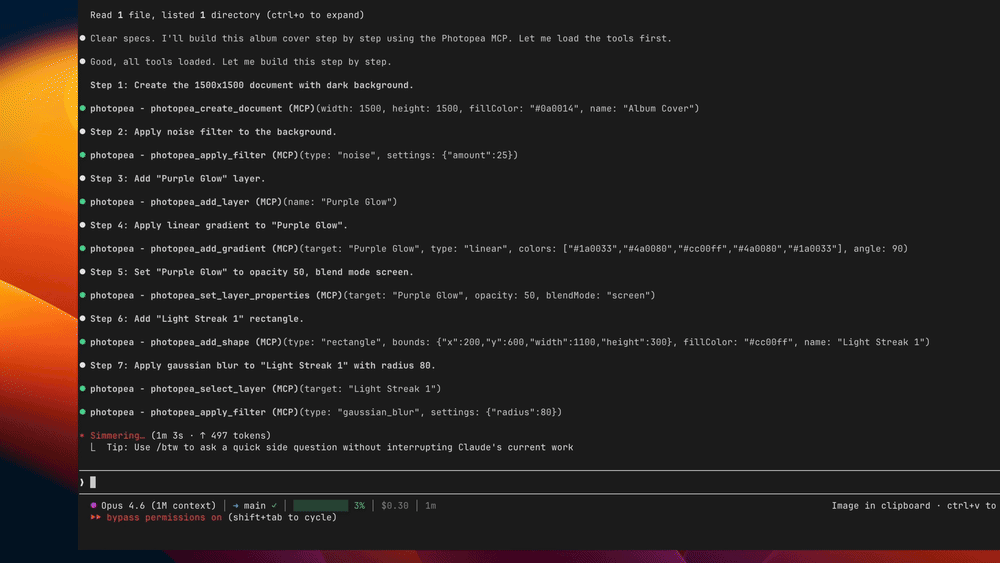Click the "Good, all tools loaded" message

(240, 62)
